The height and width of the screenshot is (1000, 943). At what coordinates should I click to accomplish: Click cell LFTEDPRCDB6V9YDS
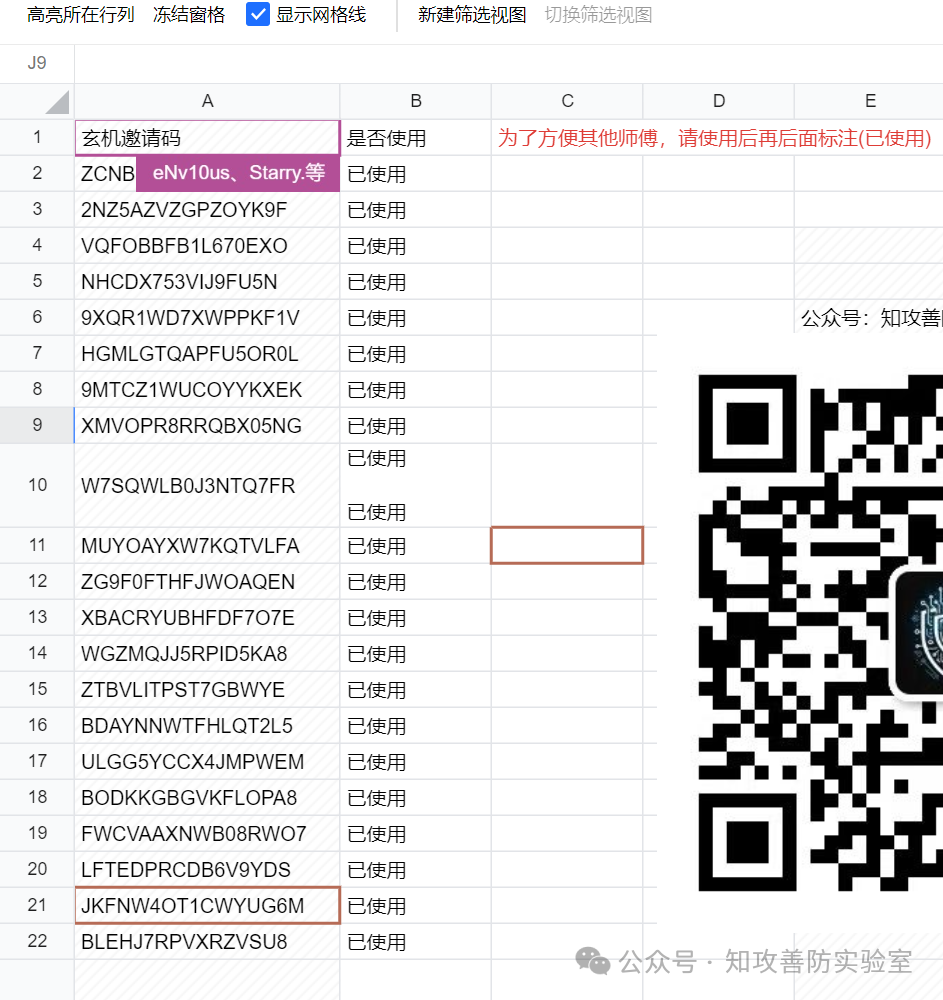pyautogui.click(x=207, y=869)
